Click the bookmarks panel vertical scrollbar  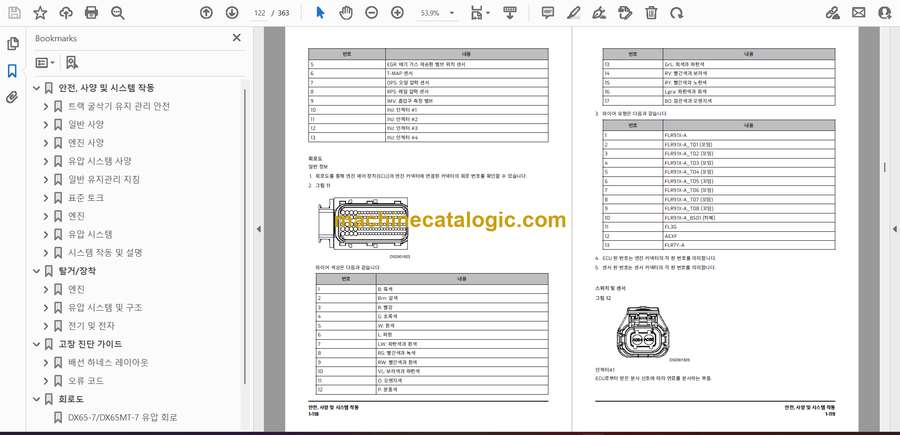(x=245, y=235)
